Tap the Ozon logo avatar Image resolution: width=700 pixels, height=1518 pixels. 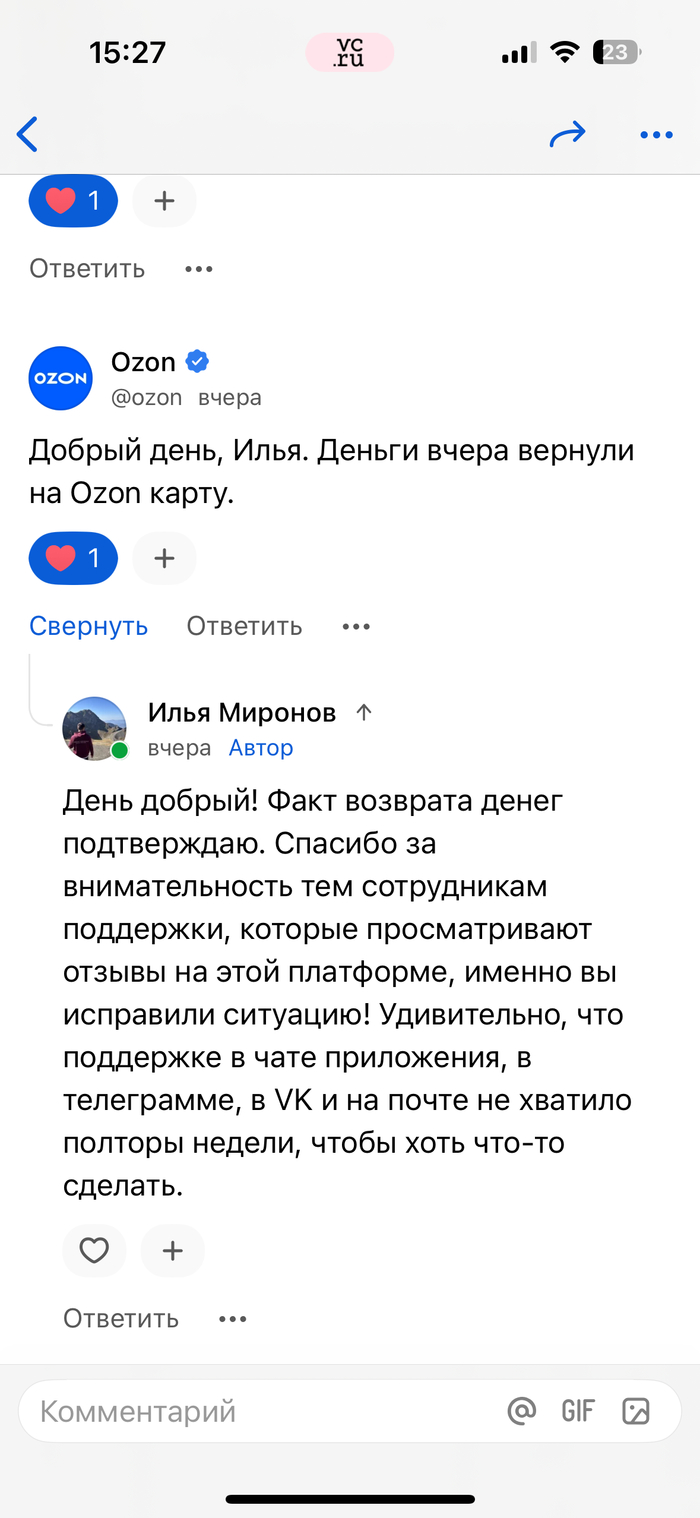[x=60, y=378]
